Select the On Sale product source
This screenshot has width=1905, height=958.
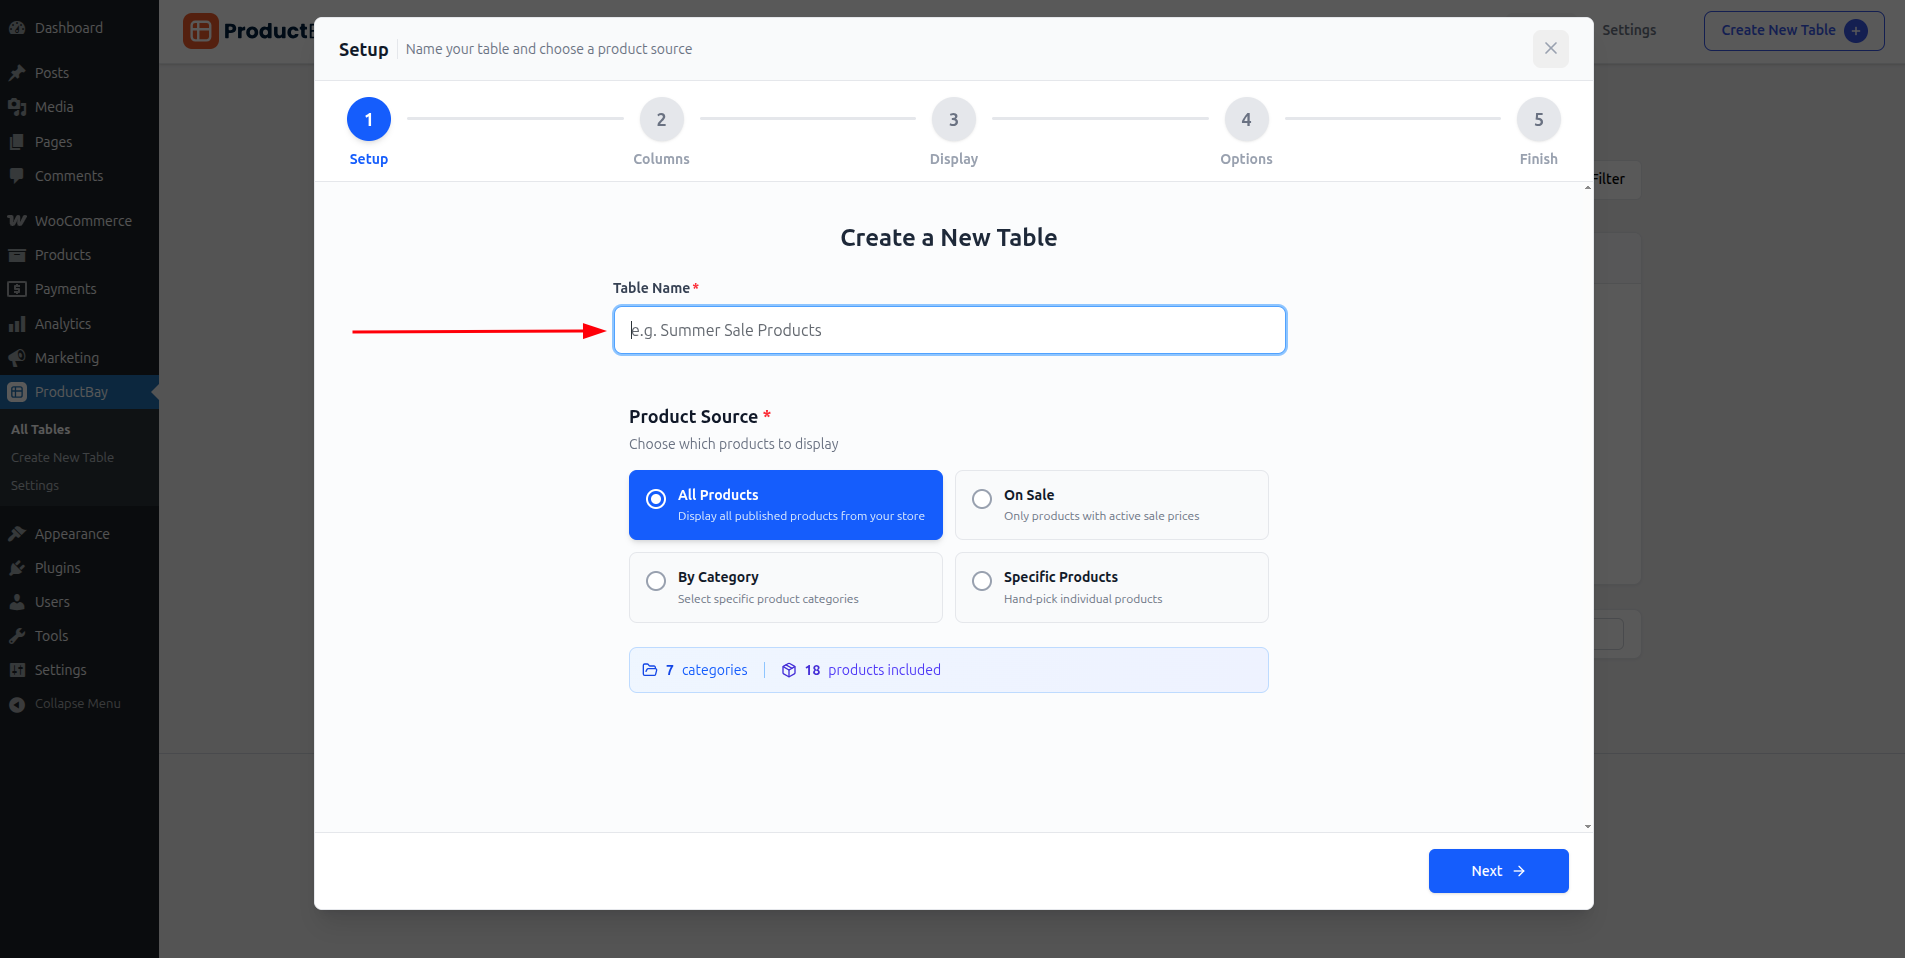point(982,499)
